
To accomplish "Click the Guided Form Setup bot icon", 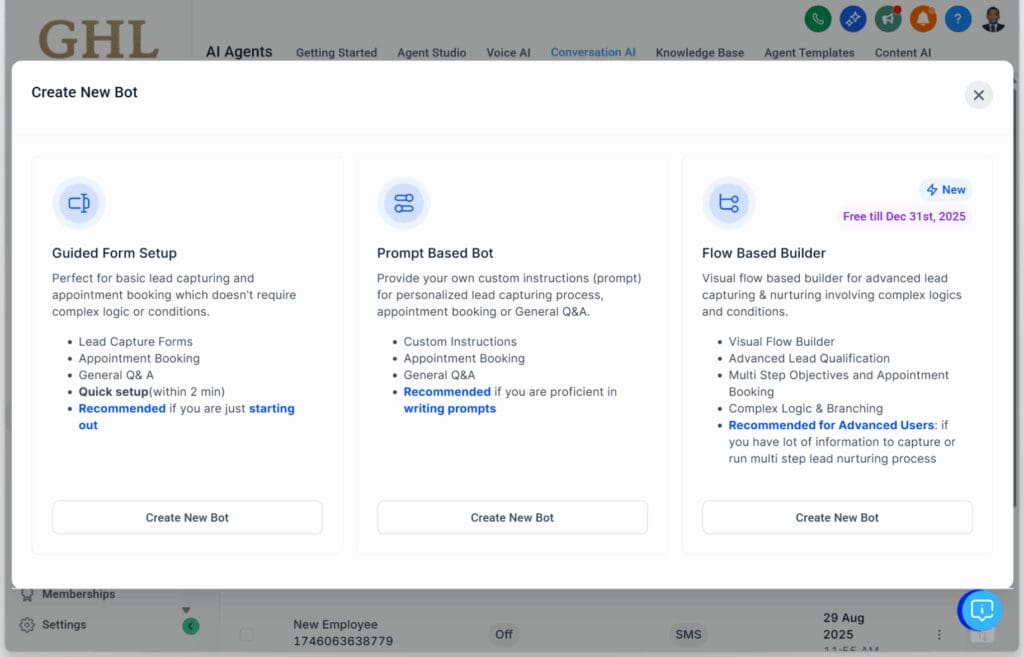I will [x=79, y=203].
